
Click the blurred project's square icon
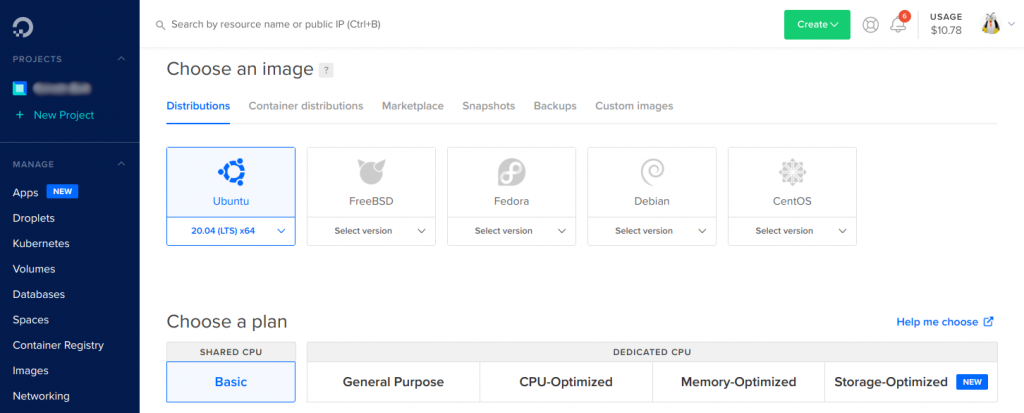(x=20, y=88)
